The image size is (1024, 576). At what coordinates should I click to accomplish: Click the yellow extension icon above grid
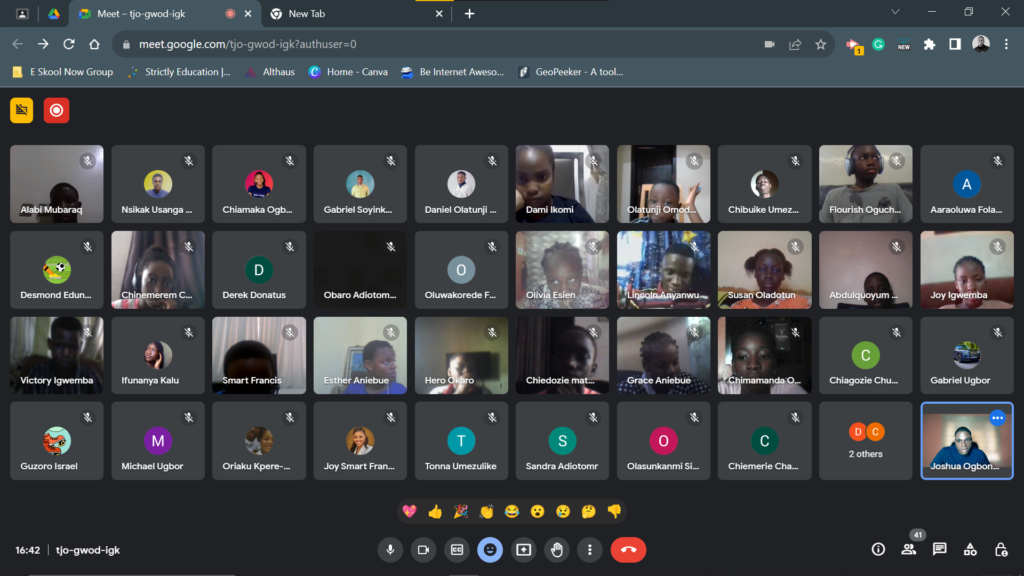[22, 110]
